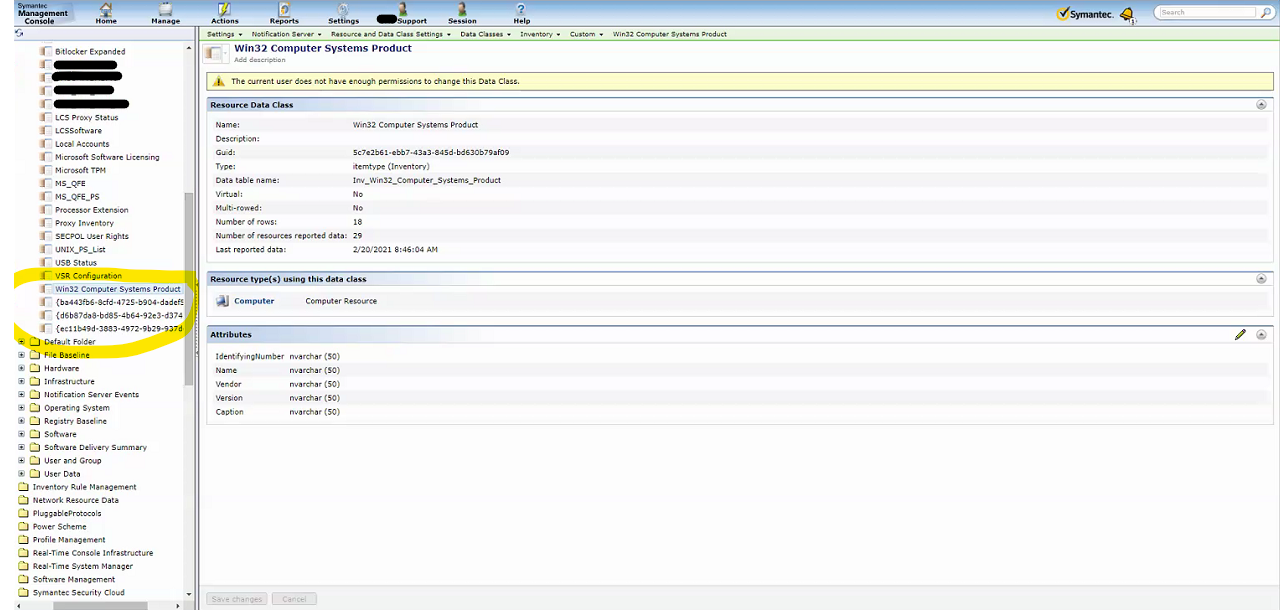Viewport: 1280px width, 610px height.
Task: Click the Network Resource Data folder icon
Action: point(24,500)
